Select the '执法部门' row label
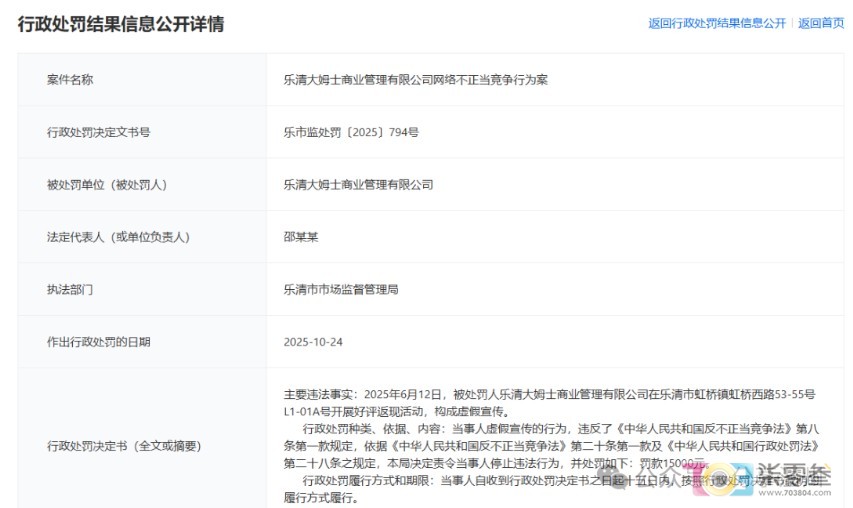The height and width of the screenshot is (508, 853). [x=70, y=289]
